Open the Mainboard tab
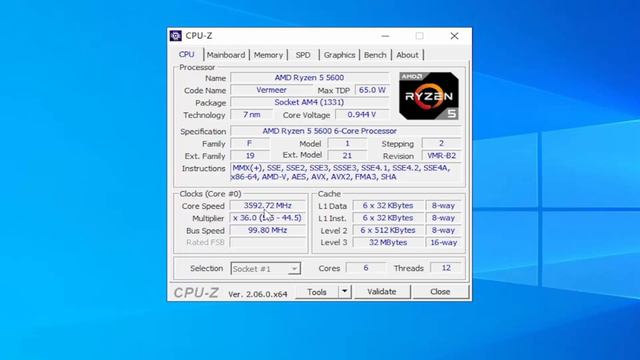 pos(226,55)
